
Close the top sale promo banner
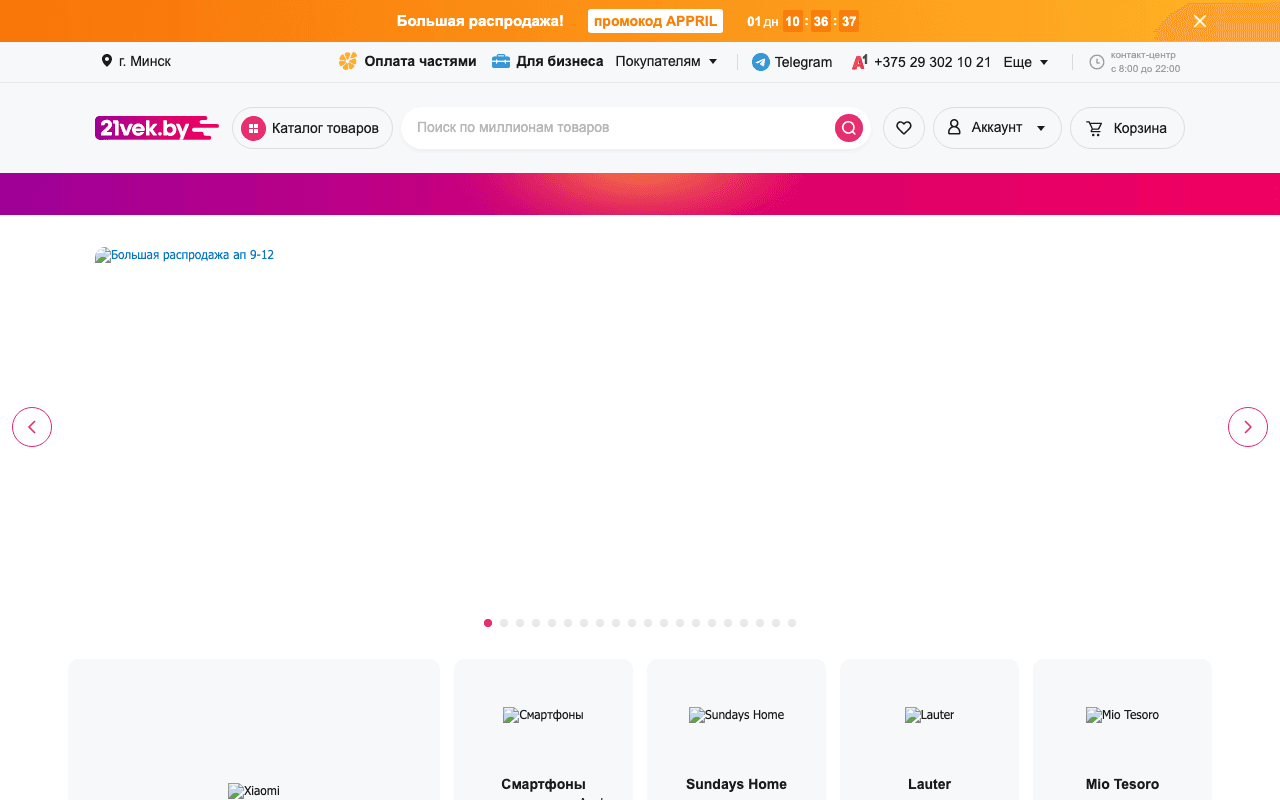coord(1200,21)
